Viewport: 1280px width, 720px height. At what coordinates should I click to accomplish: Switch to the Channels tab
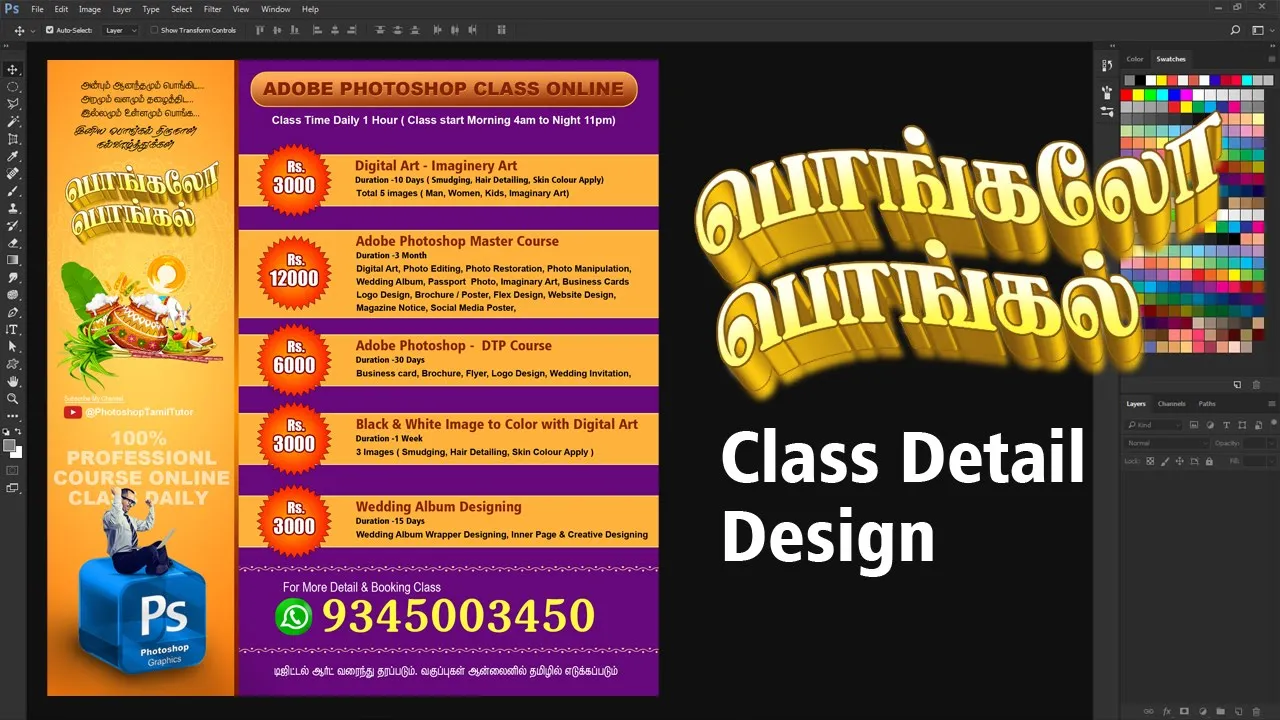click(1171, 404)
